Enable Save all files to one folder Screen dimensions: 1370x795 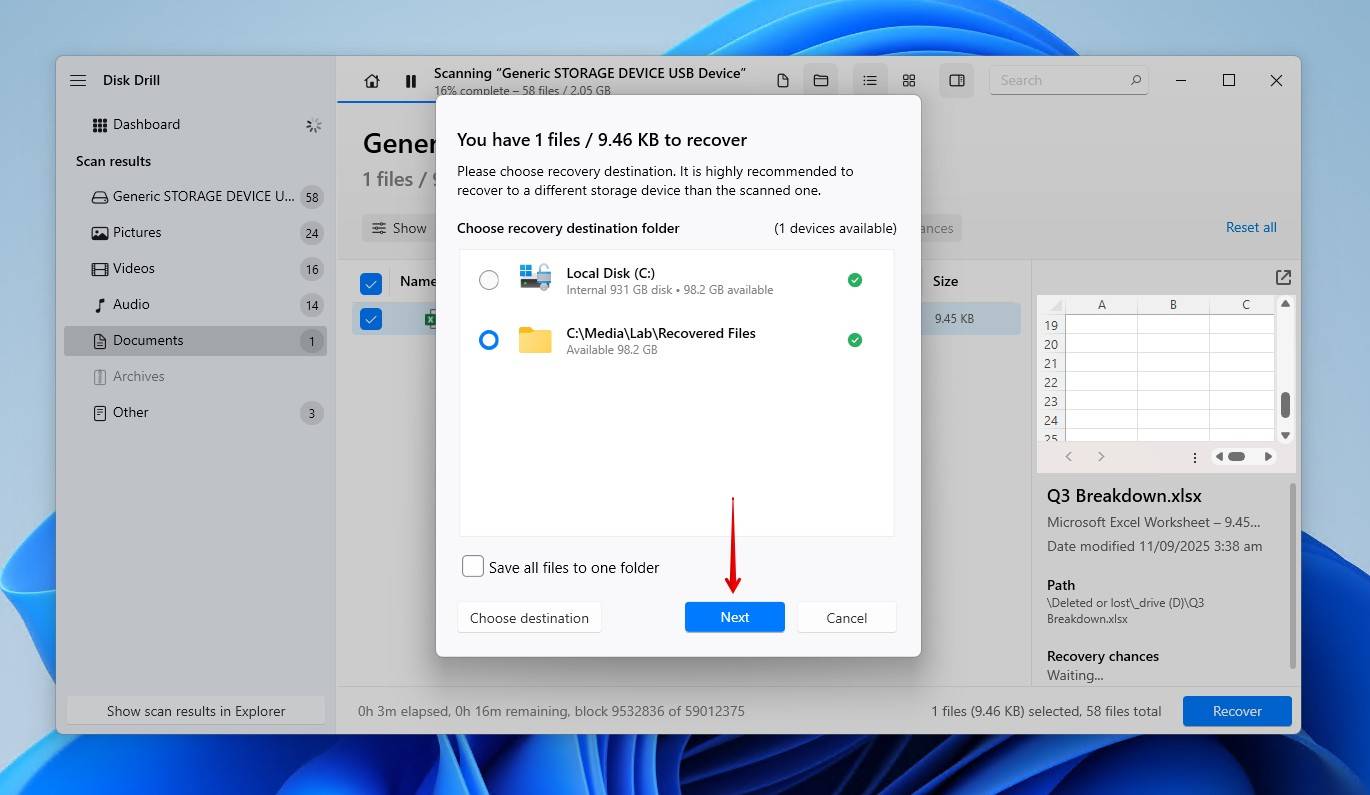click(472, 566)
